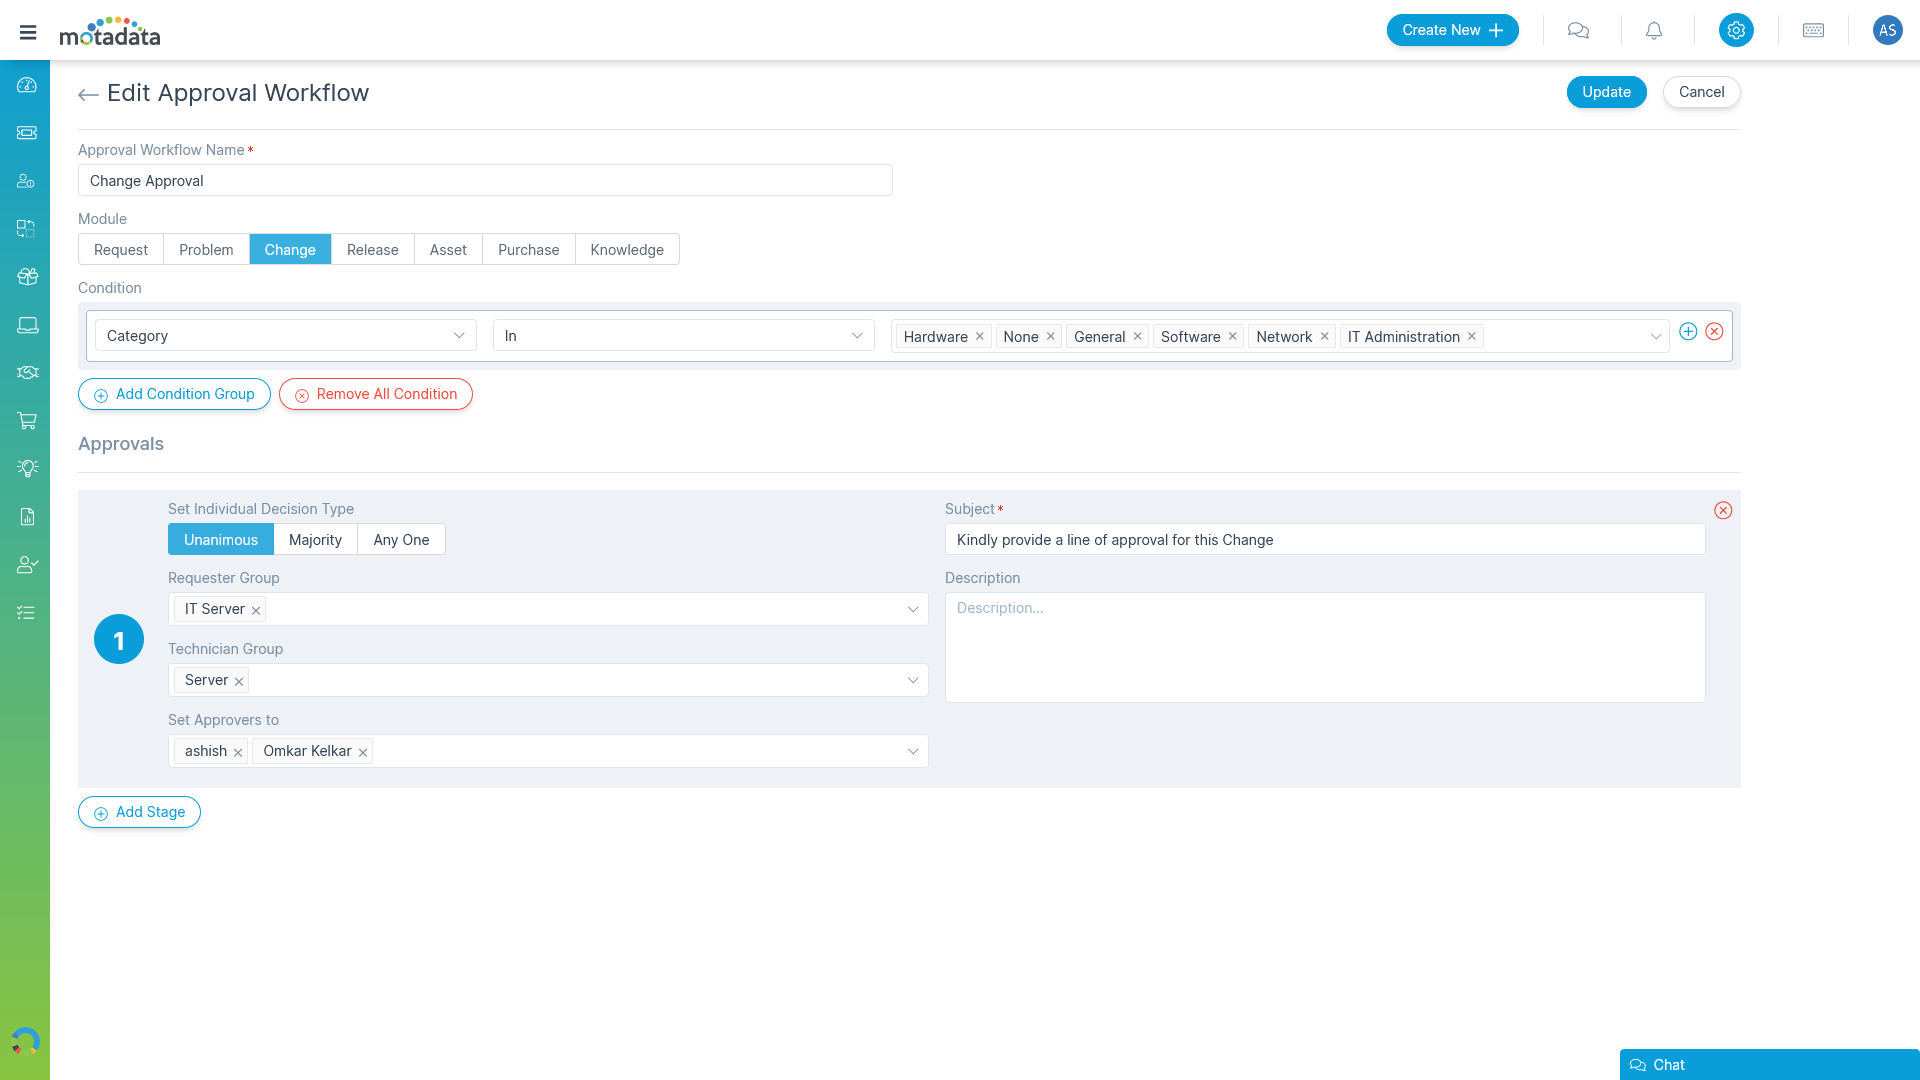Switch module to Release
The height and width of the screenshot is (1080, 1920).
tap(373, 249)
